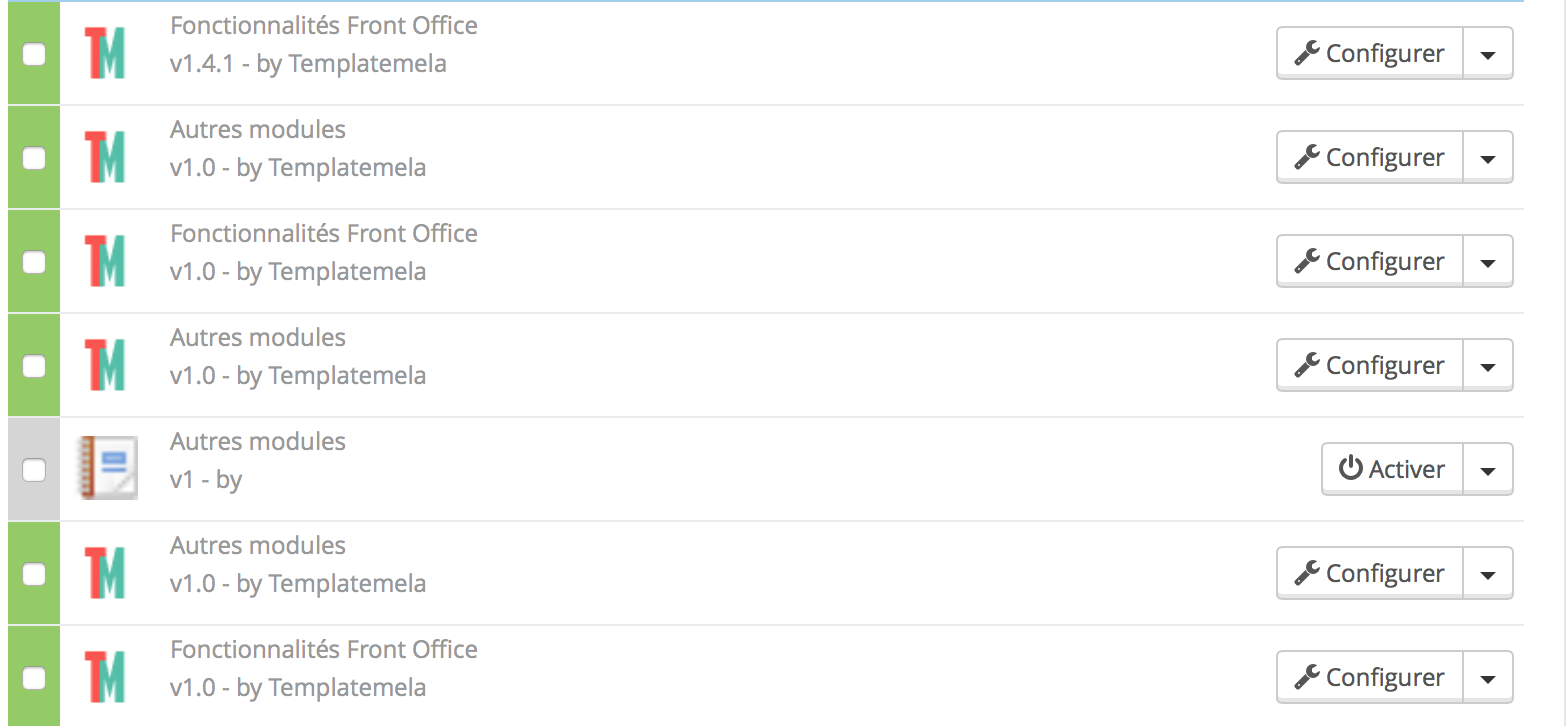Select the checkbox of the grey inactive module row
The width and height of the screenshot is (1566, 726).
[x=34, y=470]
